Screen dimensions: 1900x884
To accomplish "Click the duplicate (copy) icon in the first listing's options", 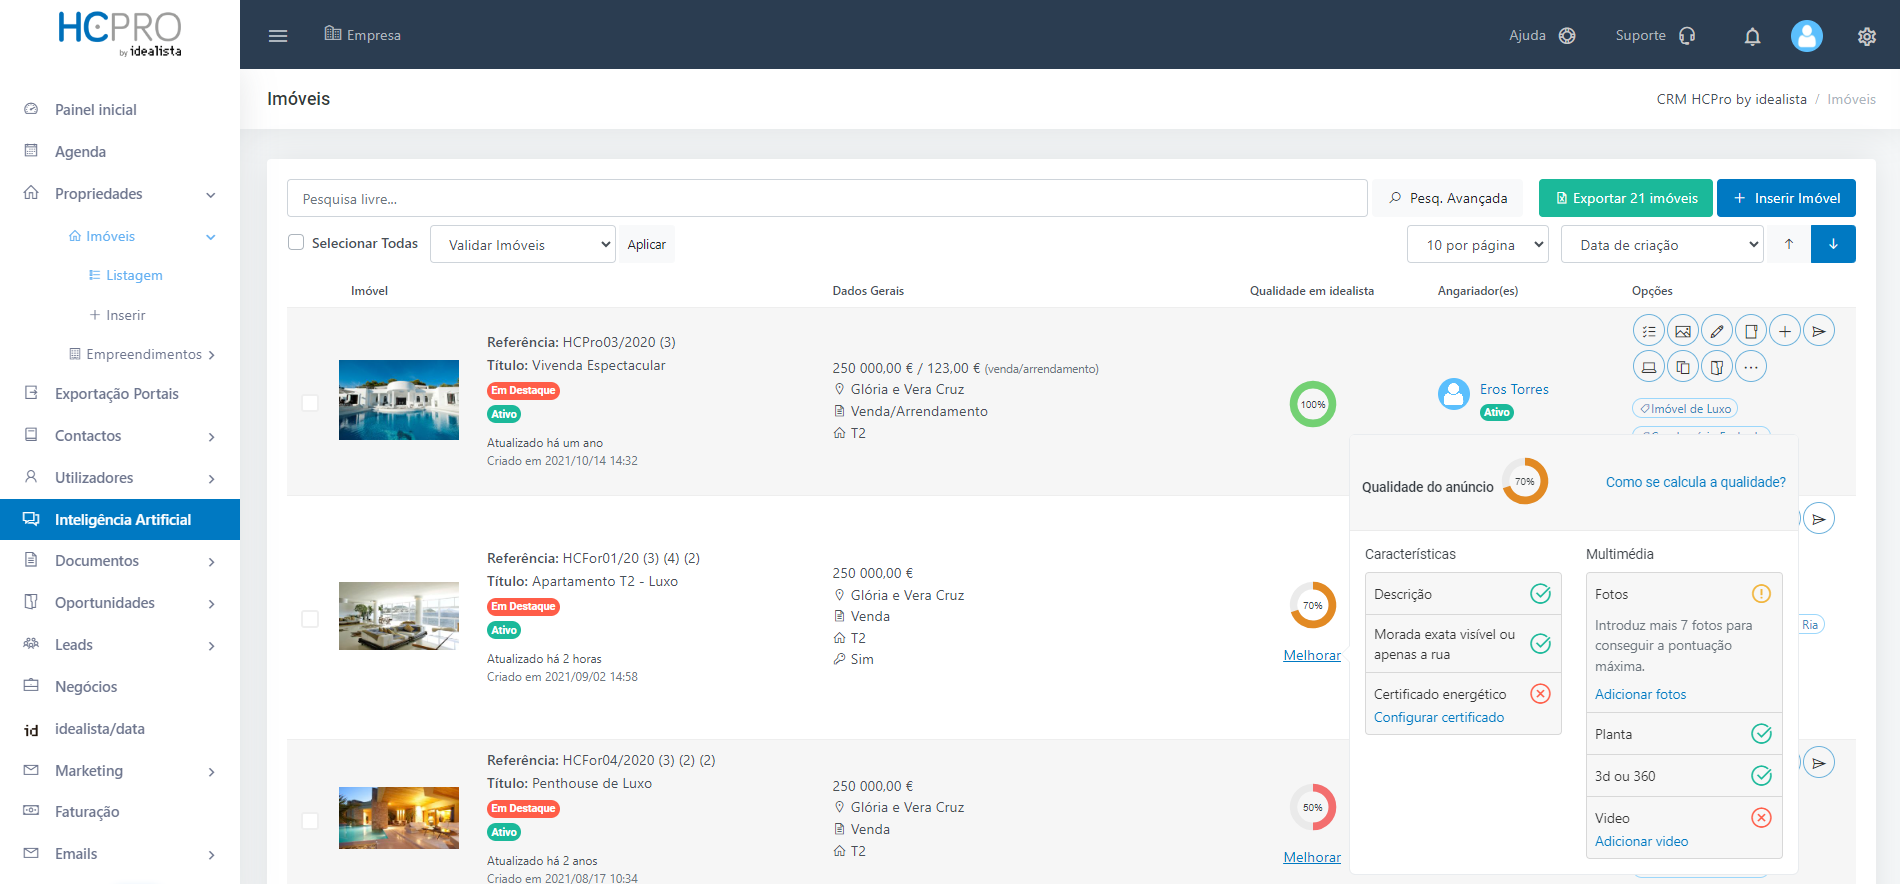I will pos(1683,367).
